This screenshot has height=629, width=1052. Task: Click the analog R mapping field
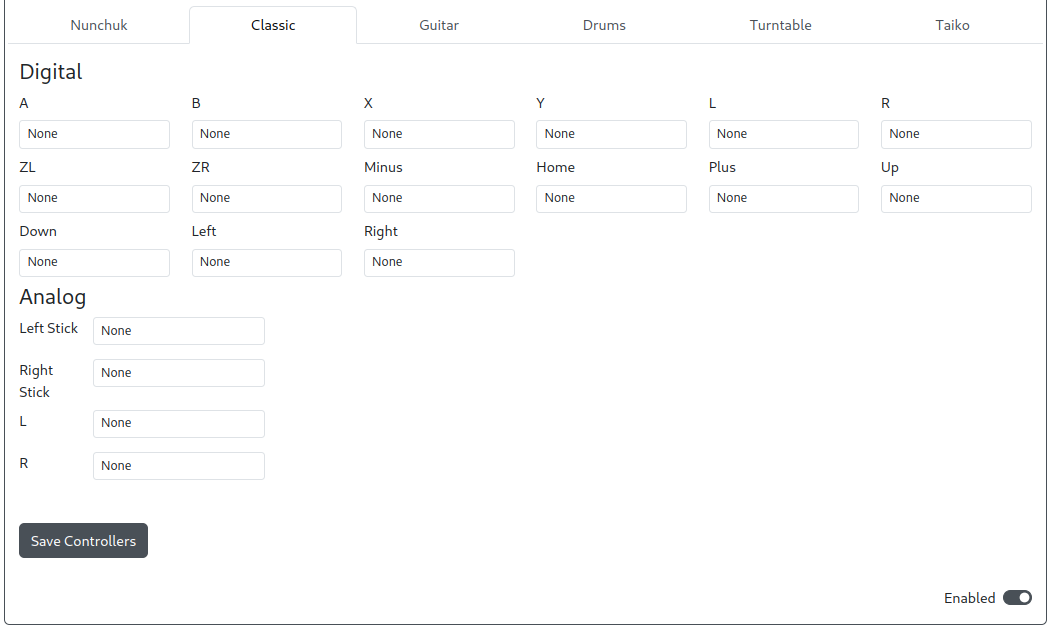pyautogui.click(x=179, y=466)
